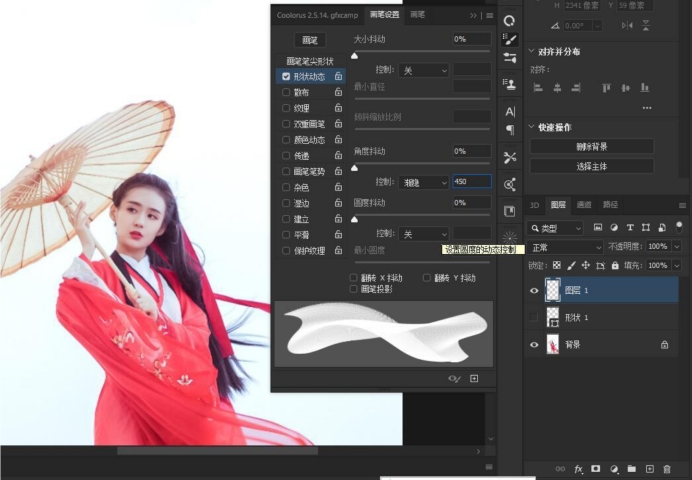Uncheck the 形状动态 checkbox
This screenshot has width=692, height=480.
pyautogui.click(x=286, y=76)
